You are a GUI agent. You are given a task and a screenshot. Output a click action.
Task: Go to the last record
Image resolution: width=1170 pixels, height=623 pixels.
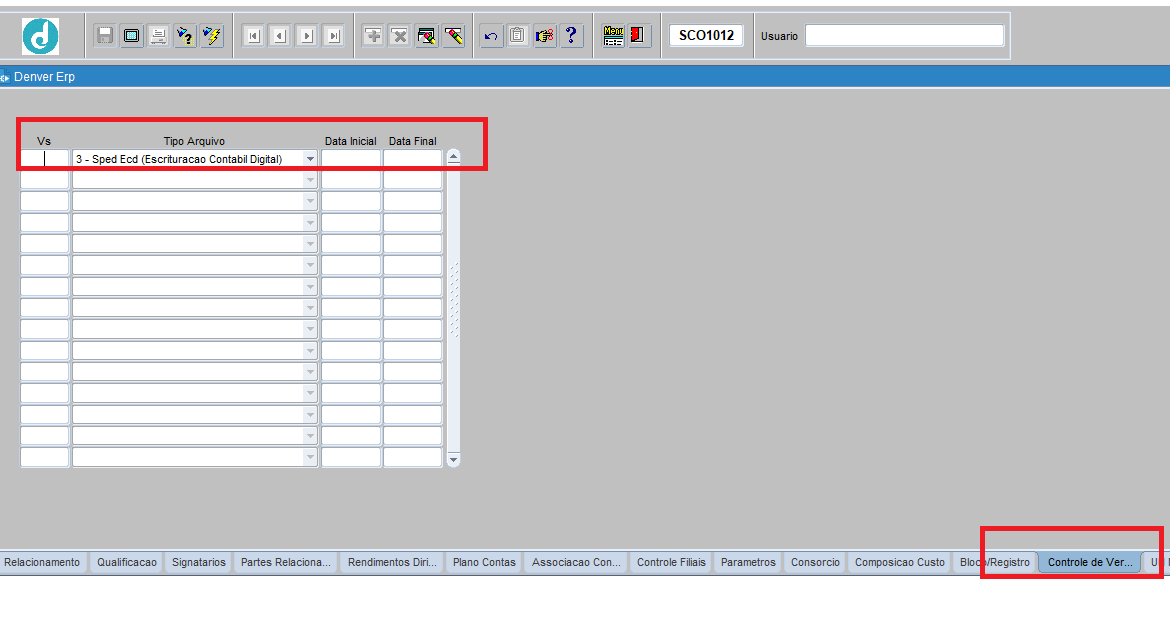click(334, 36)
